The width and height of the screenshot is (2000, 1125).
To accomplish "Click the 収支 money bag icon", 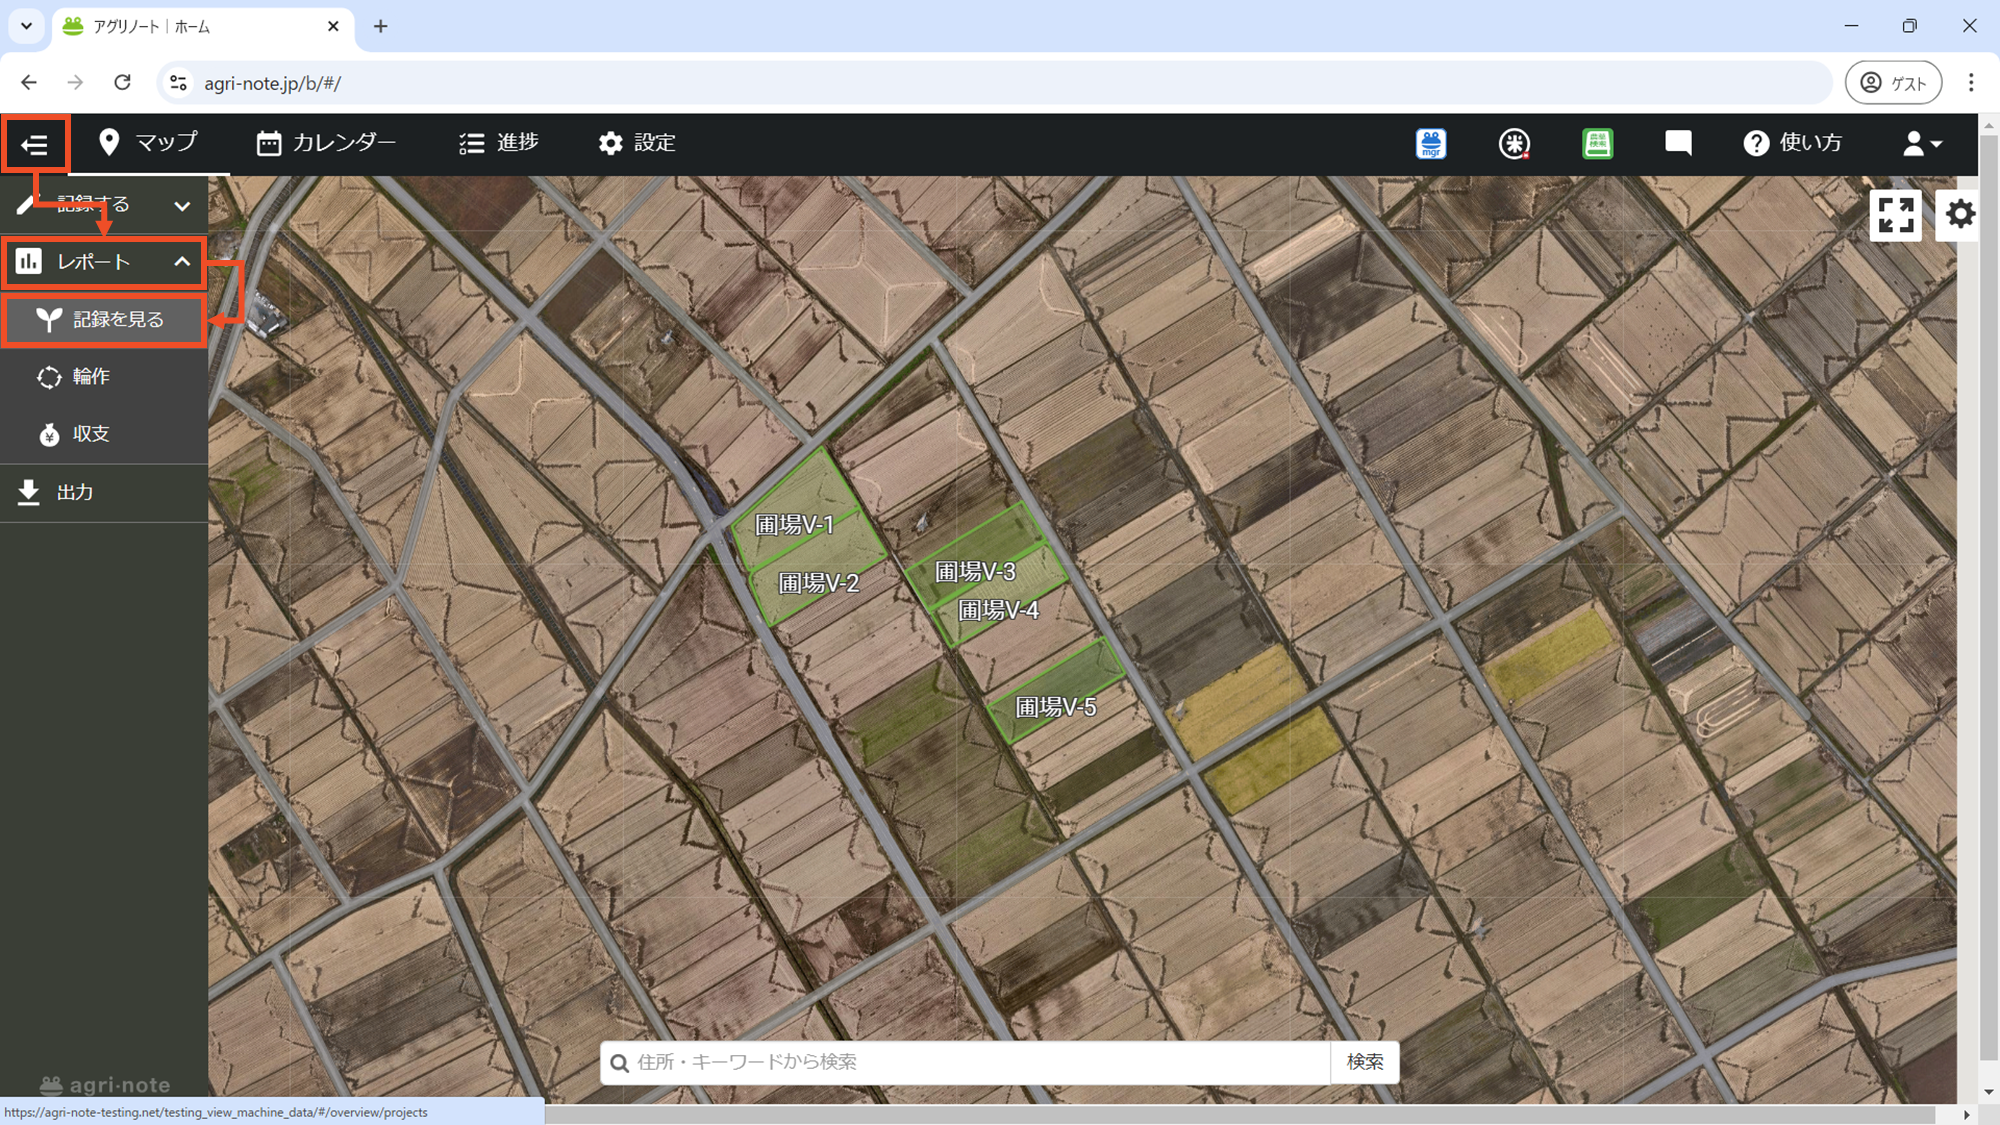I will [x=49, y=434].
